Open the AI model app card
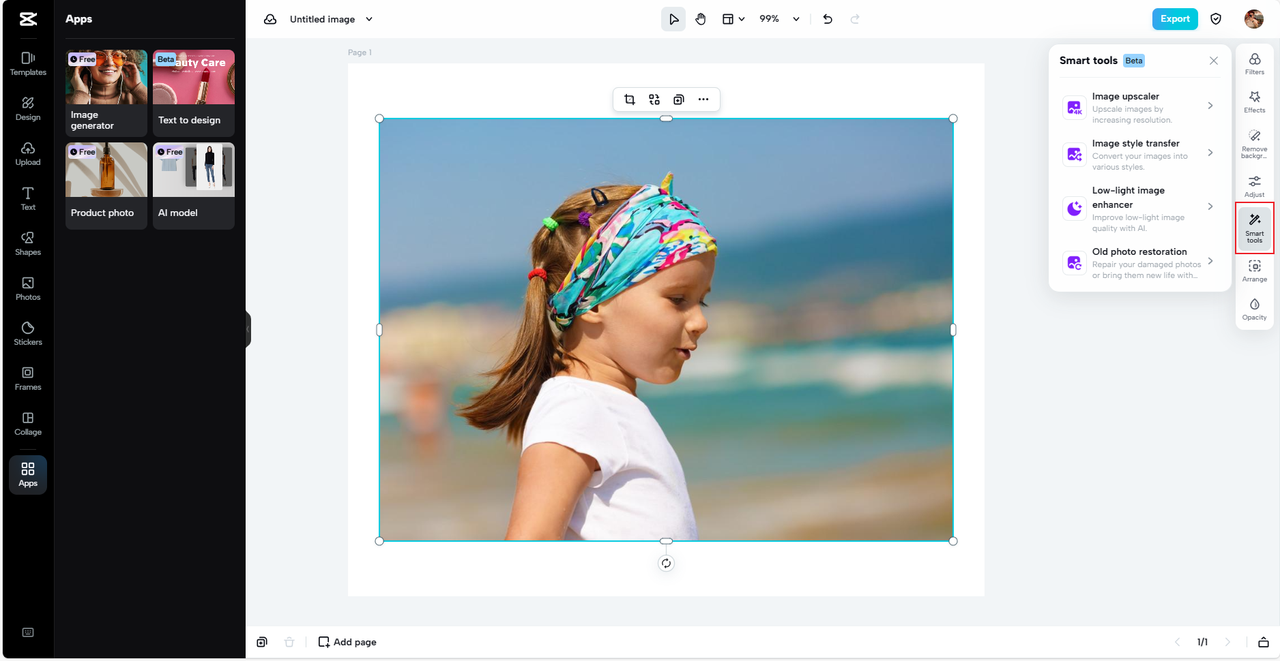Image resolution: width=1280 pixels, height=661 pixels. 194,186
